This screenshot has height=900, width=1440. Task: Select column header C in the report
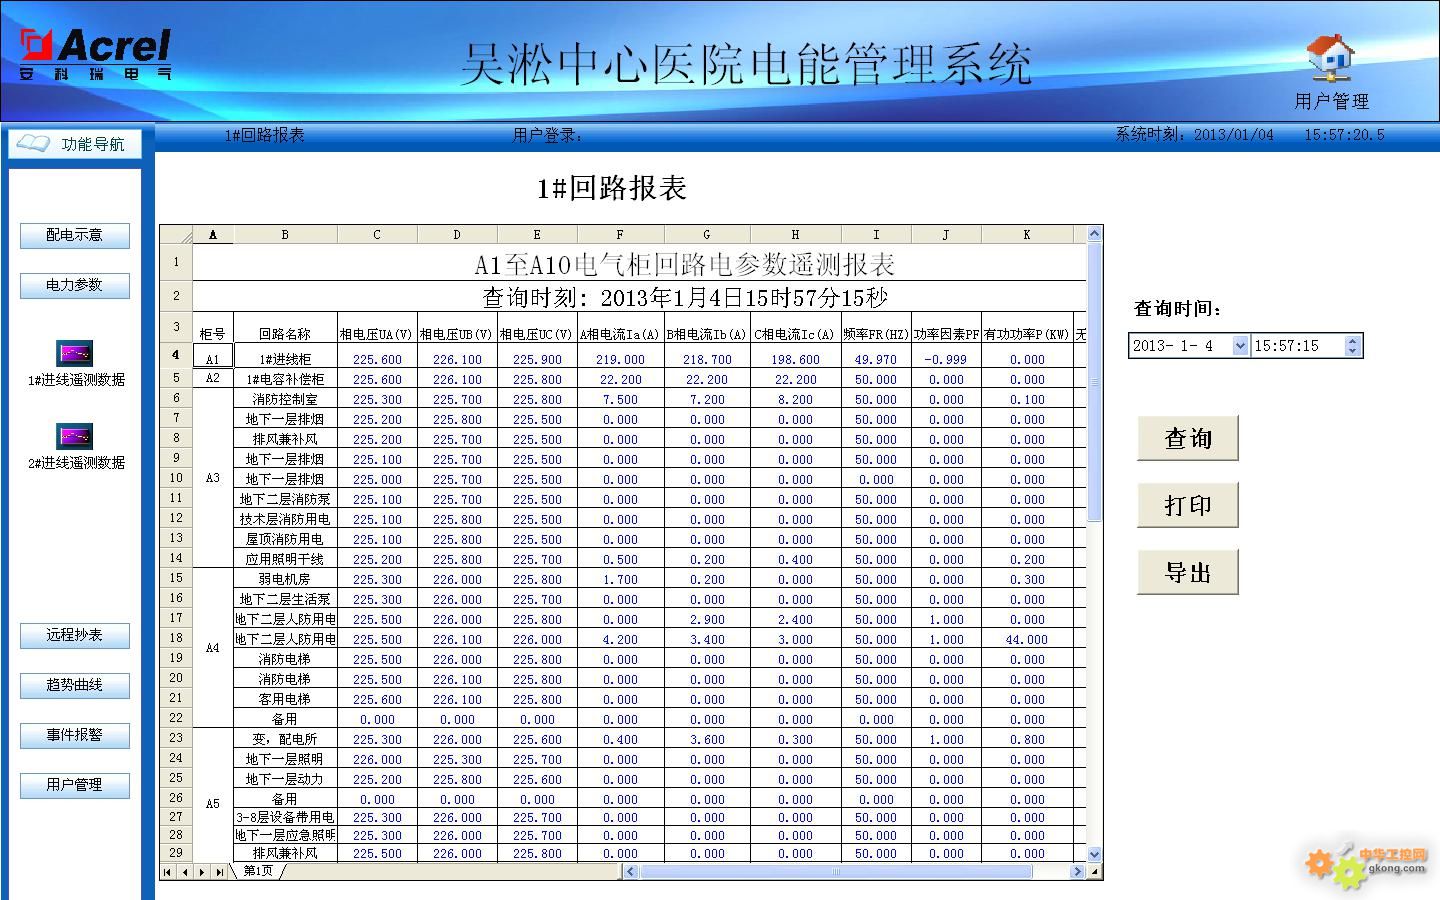377,235
